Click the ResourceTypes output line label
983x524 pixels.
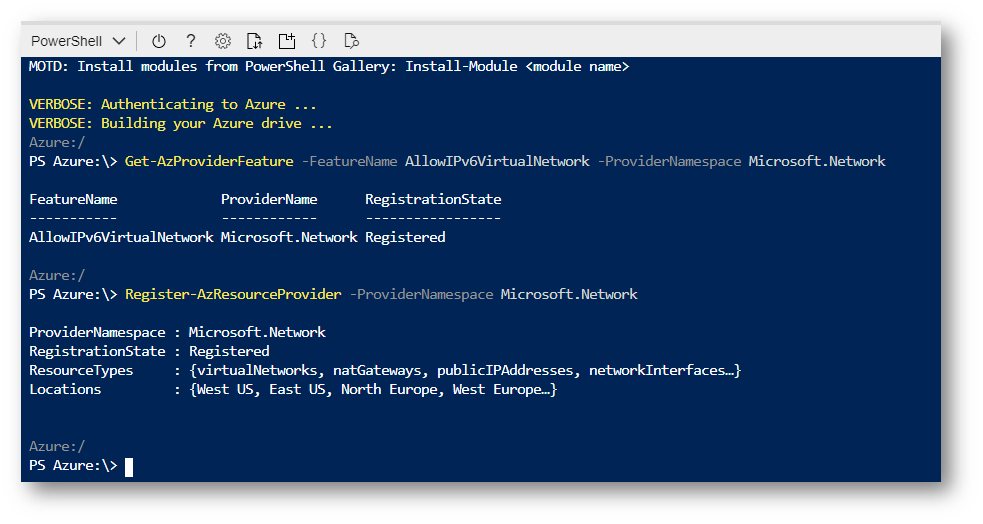click(81, 370)
